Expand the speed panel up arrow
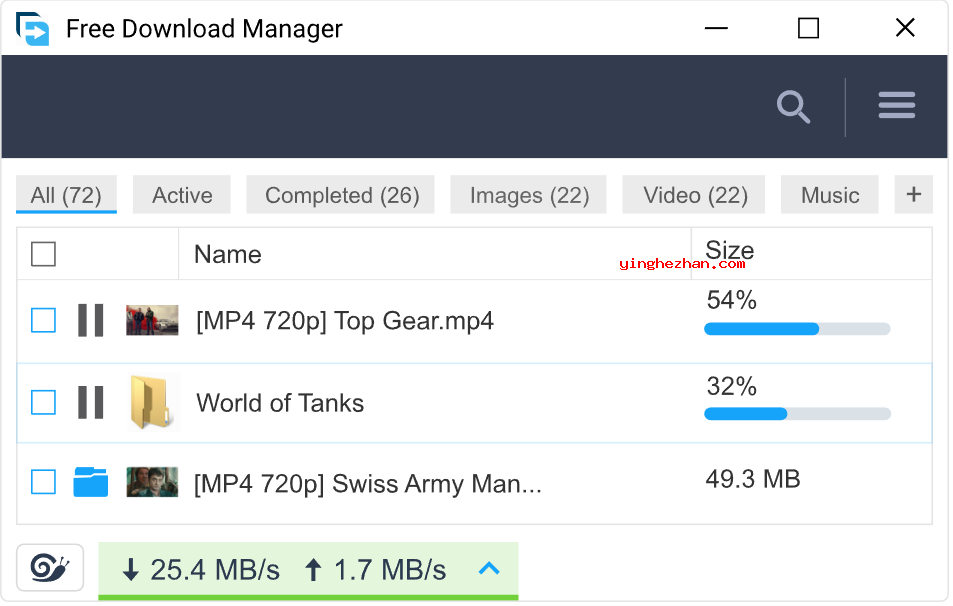The height and width of the screenshot is (606, 953). [489, 569]
